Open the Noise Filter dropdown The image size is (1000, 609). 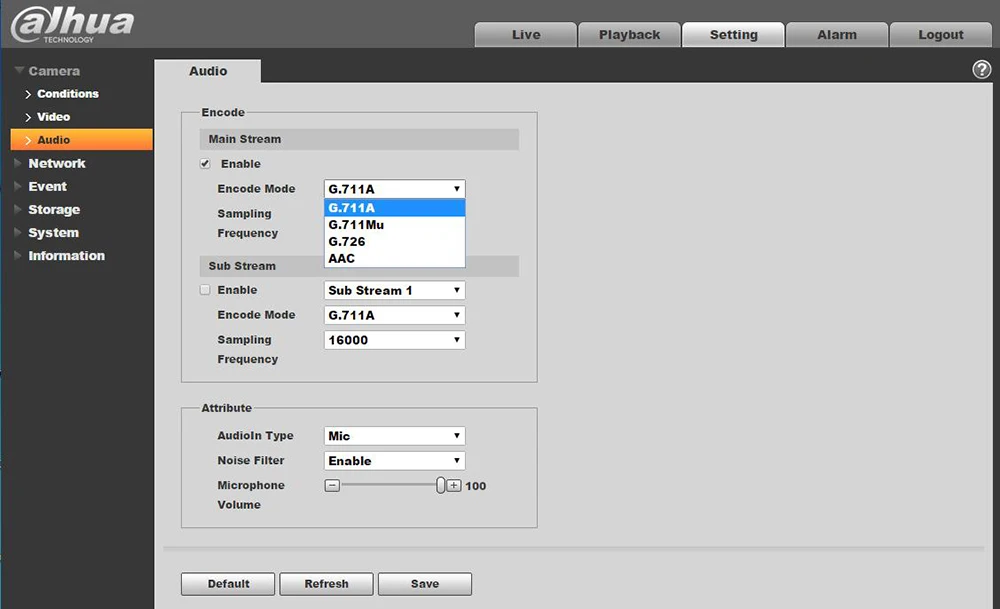(x=394, y=460)
